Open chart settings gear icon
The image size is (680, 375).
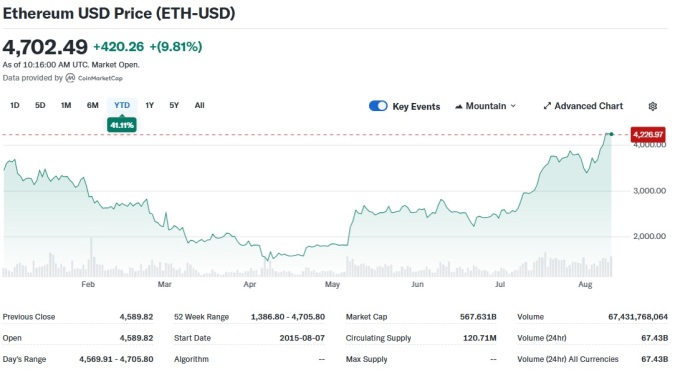coord(652,106)
